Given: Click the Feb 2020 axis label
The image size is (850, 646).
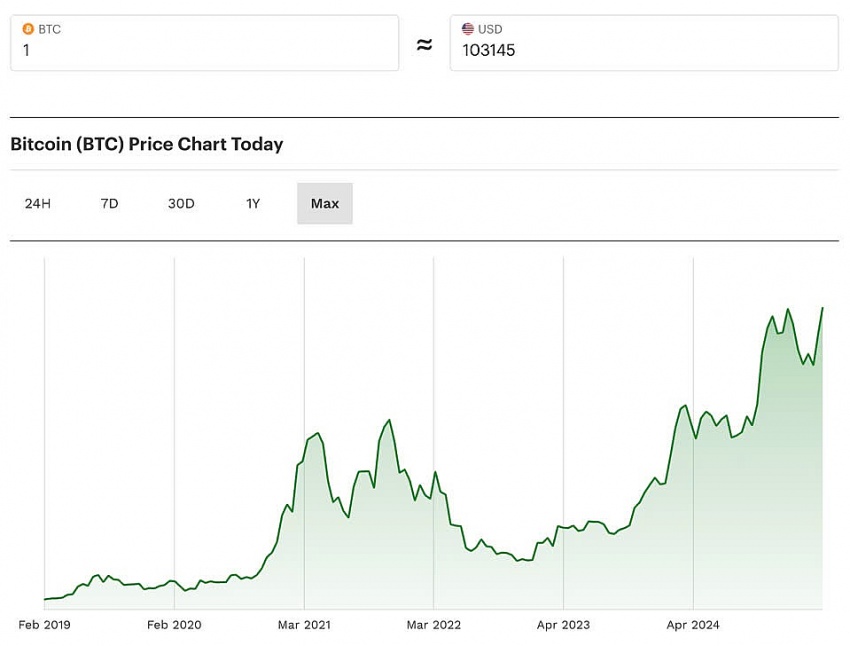Looking at the screenshot, I should click(174, 625).
